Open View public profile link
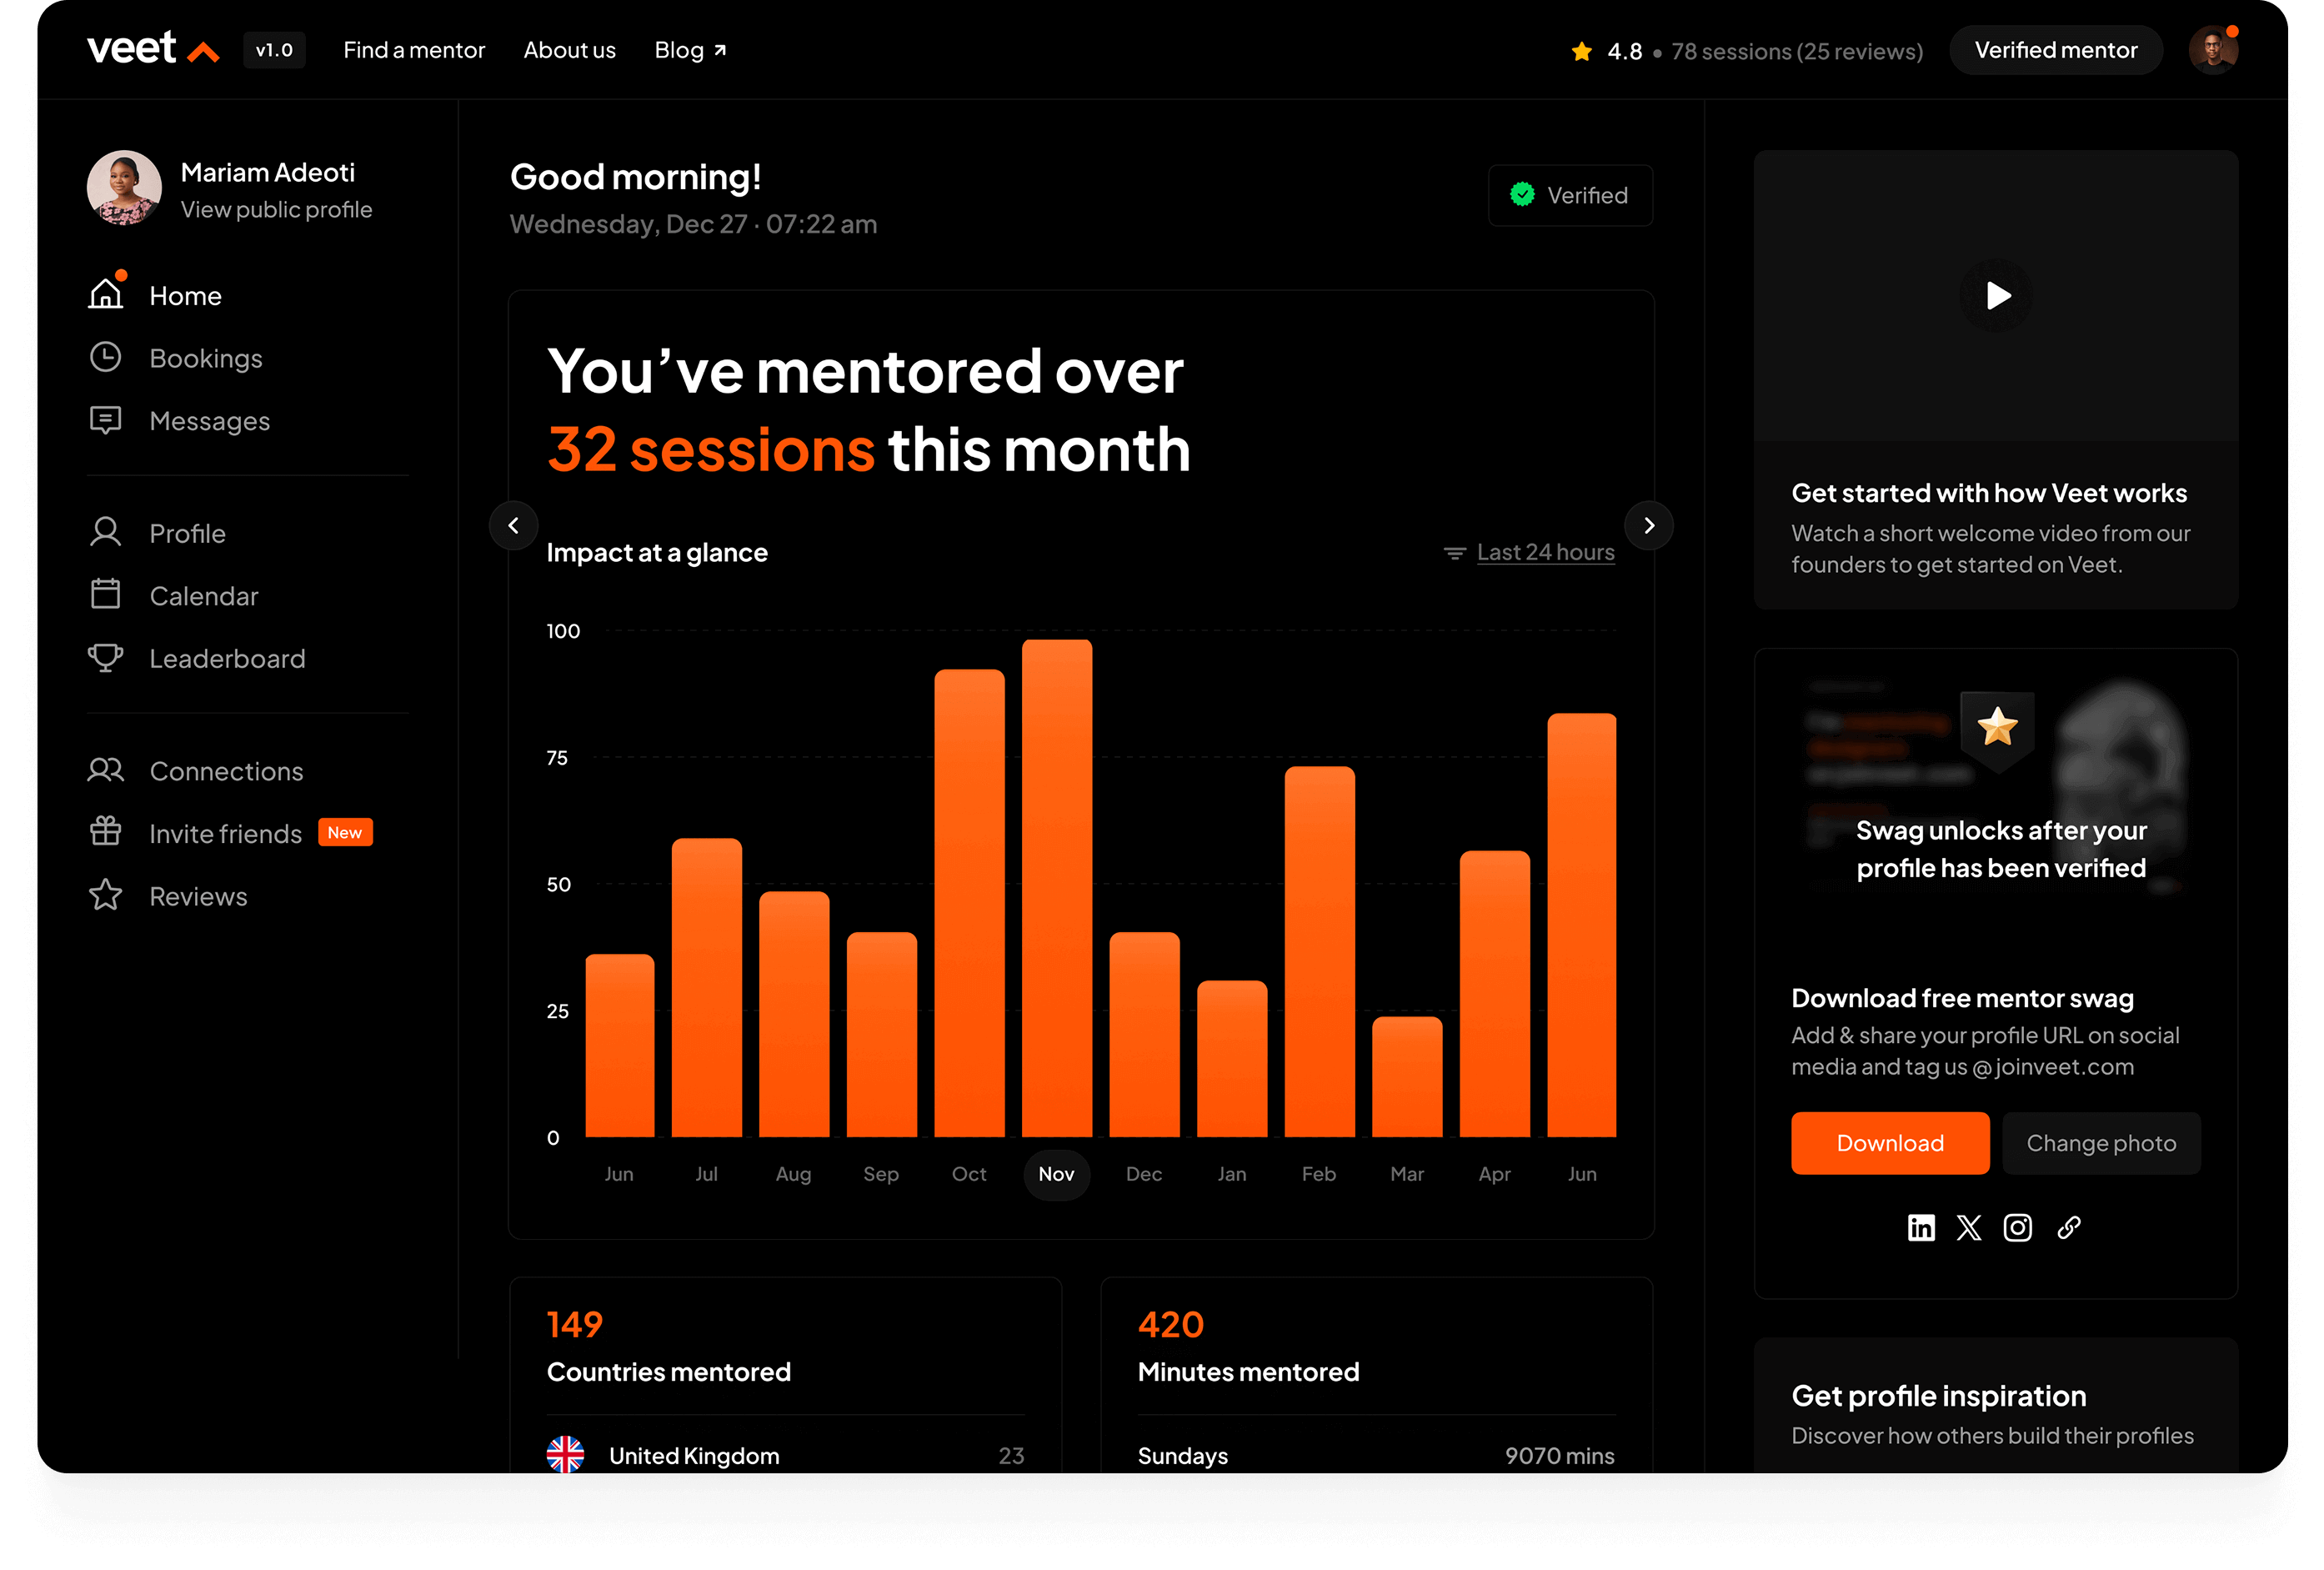The height and width of the screenshot is (1570, 2324). tap(276, 210)
